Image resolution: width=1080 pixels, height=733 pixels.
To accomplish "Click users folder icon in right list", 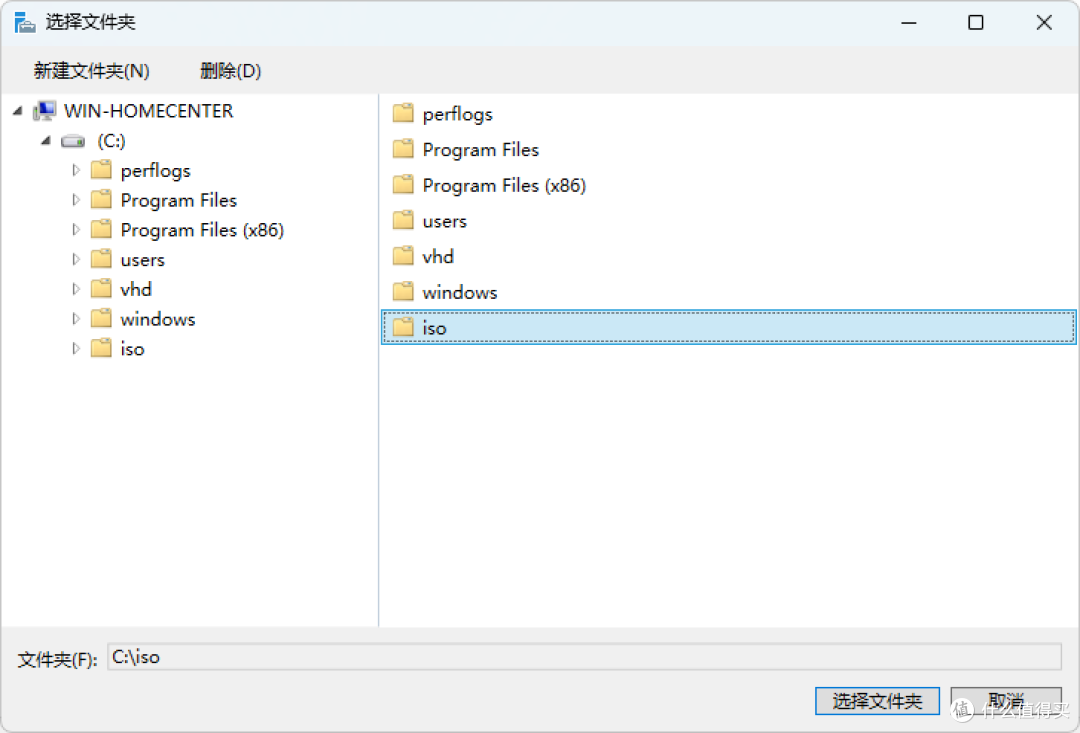I will [403, 220].
